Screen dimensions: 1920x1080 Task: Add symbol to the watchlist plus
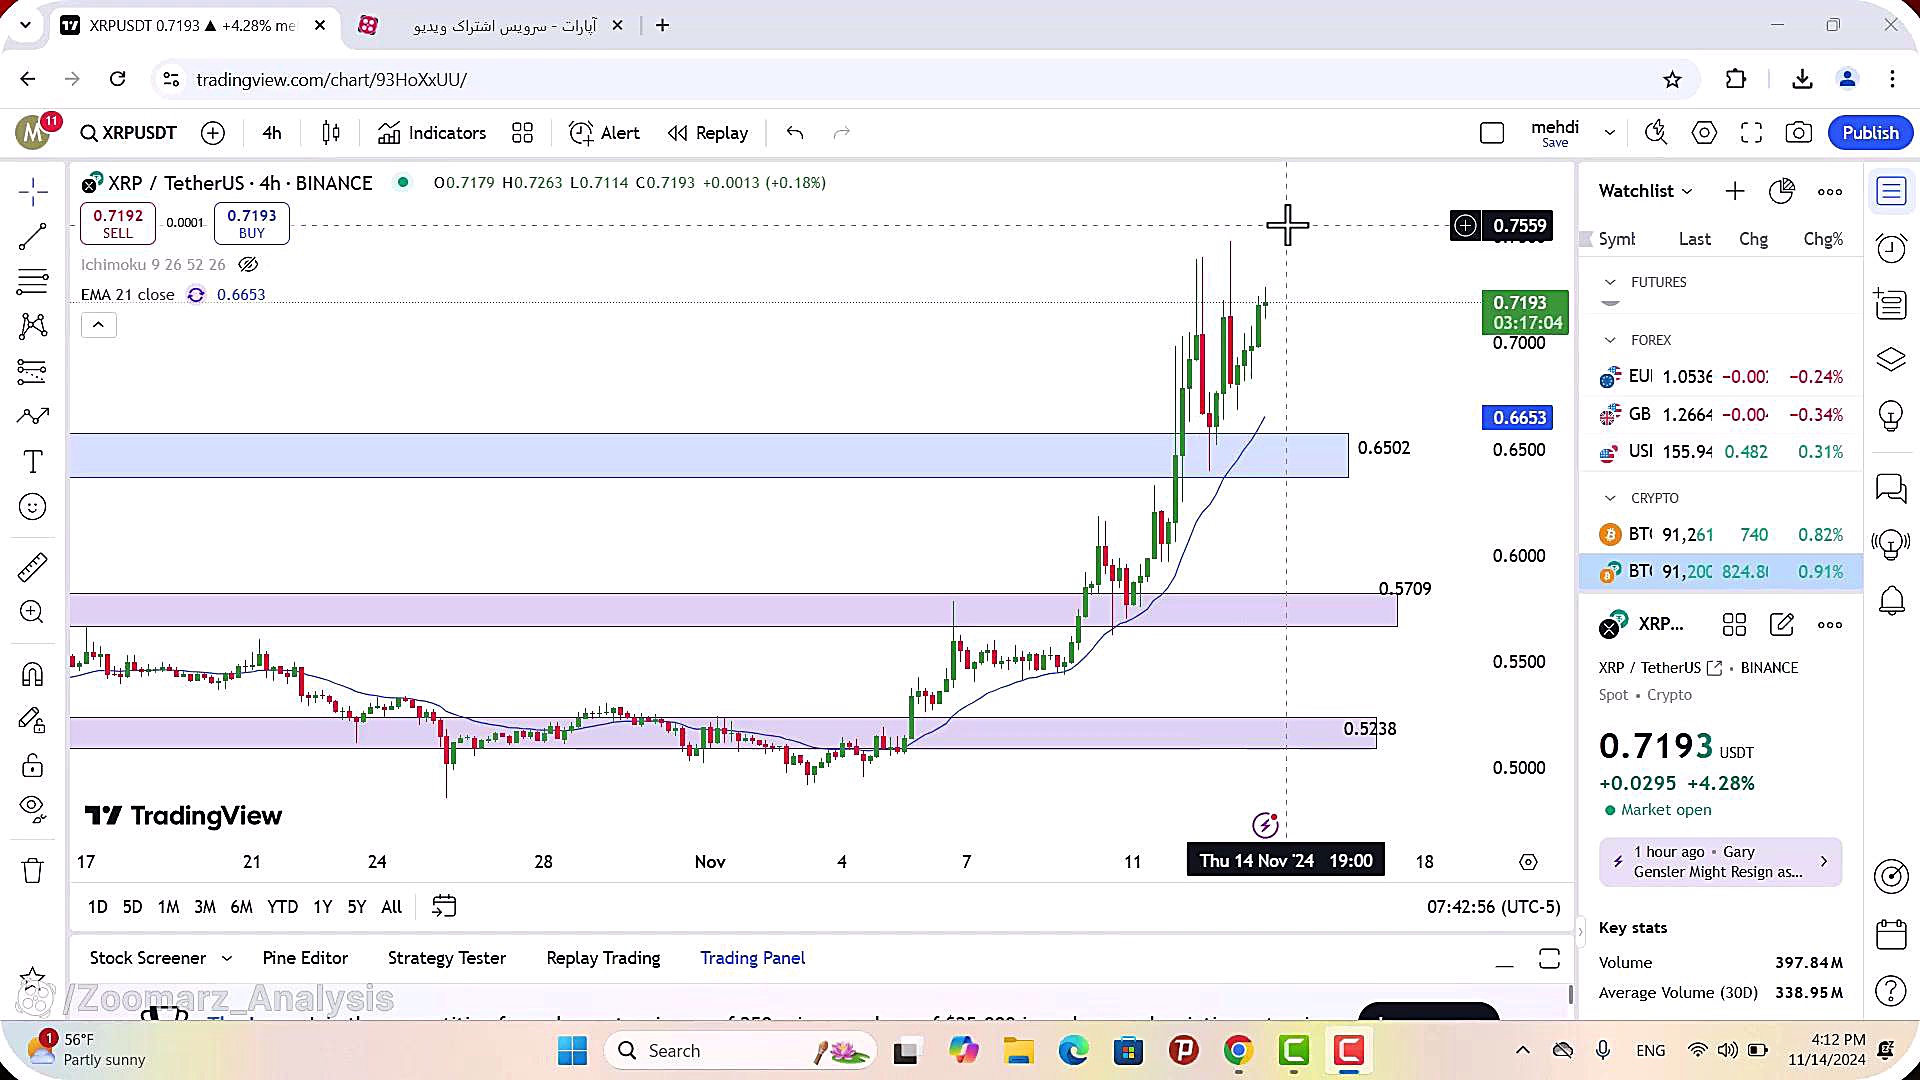pos(1735,191)
